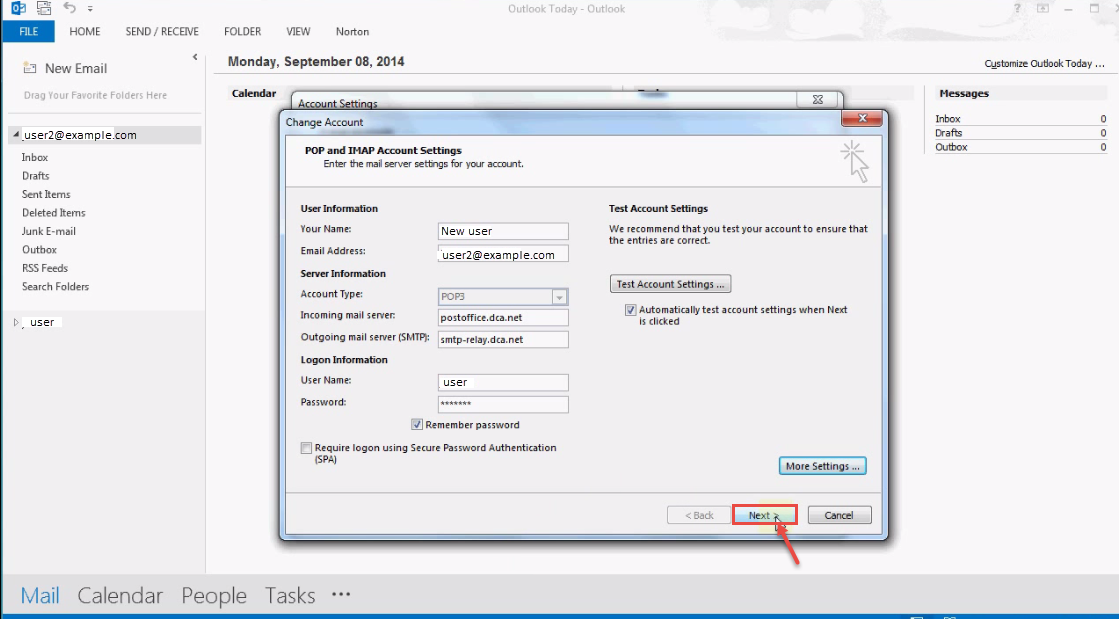This screenshot has width=1119, height=619.
Task: Click the Your Name input field
Action: [x=503, y=231]
